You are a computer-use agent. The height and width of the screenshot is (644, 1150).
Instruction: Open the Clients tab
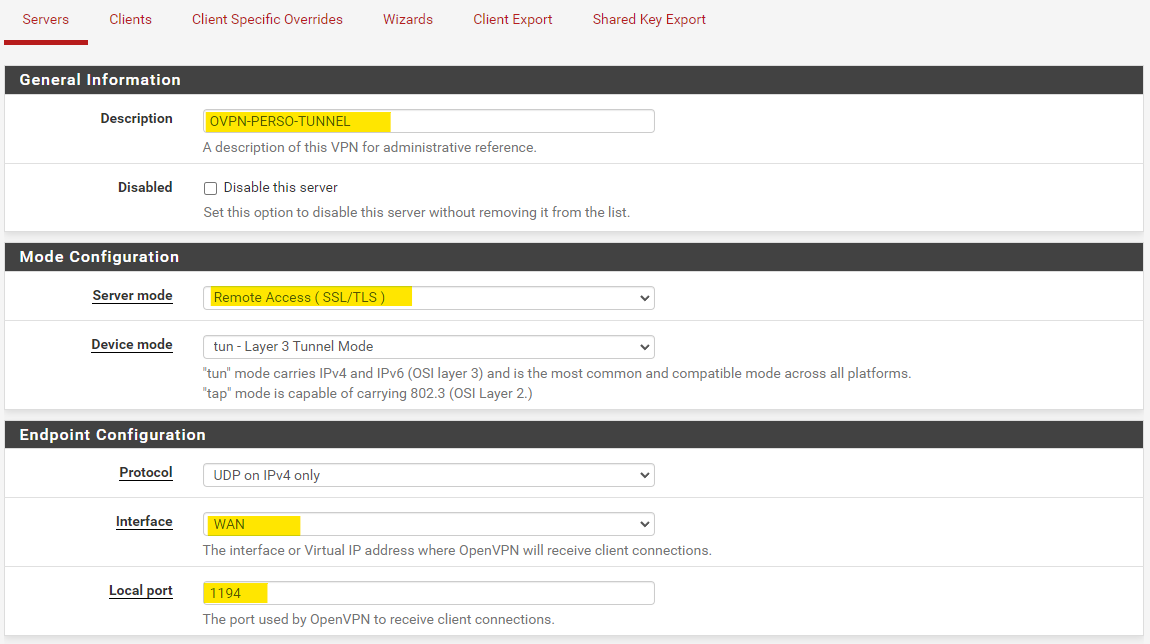coord(130,19)
